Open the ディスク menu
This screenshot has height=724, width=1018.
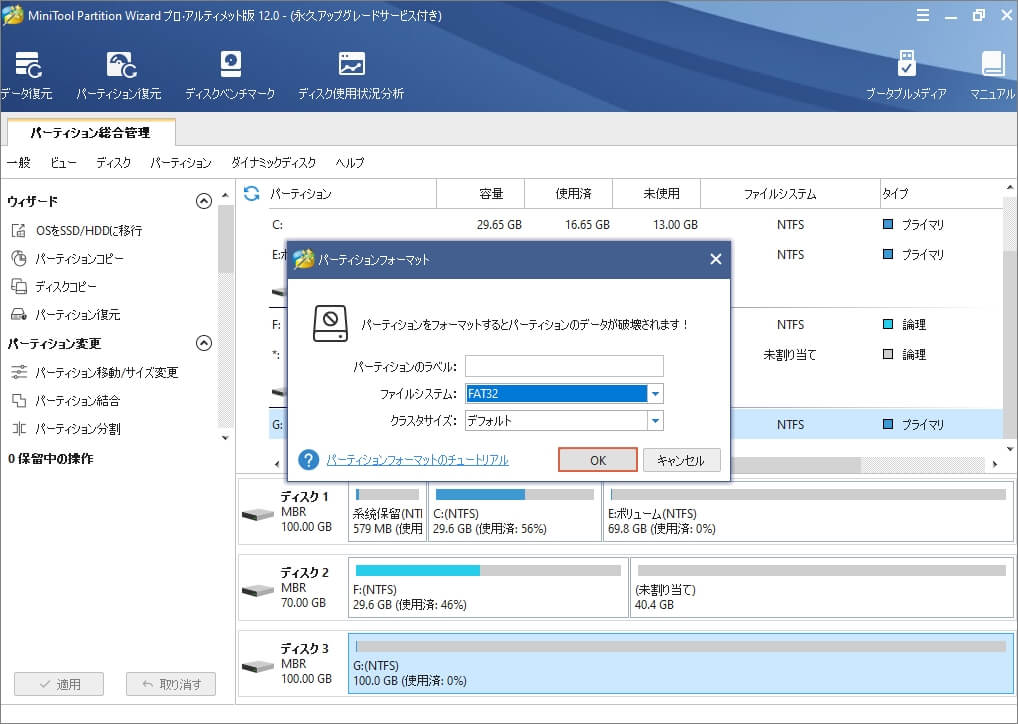click(113, 162)
